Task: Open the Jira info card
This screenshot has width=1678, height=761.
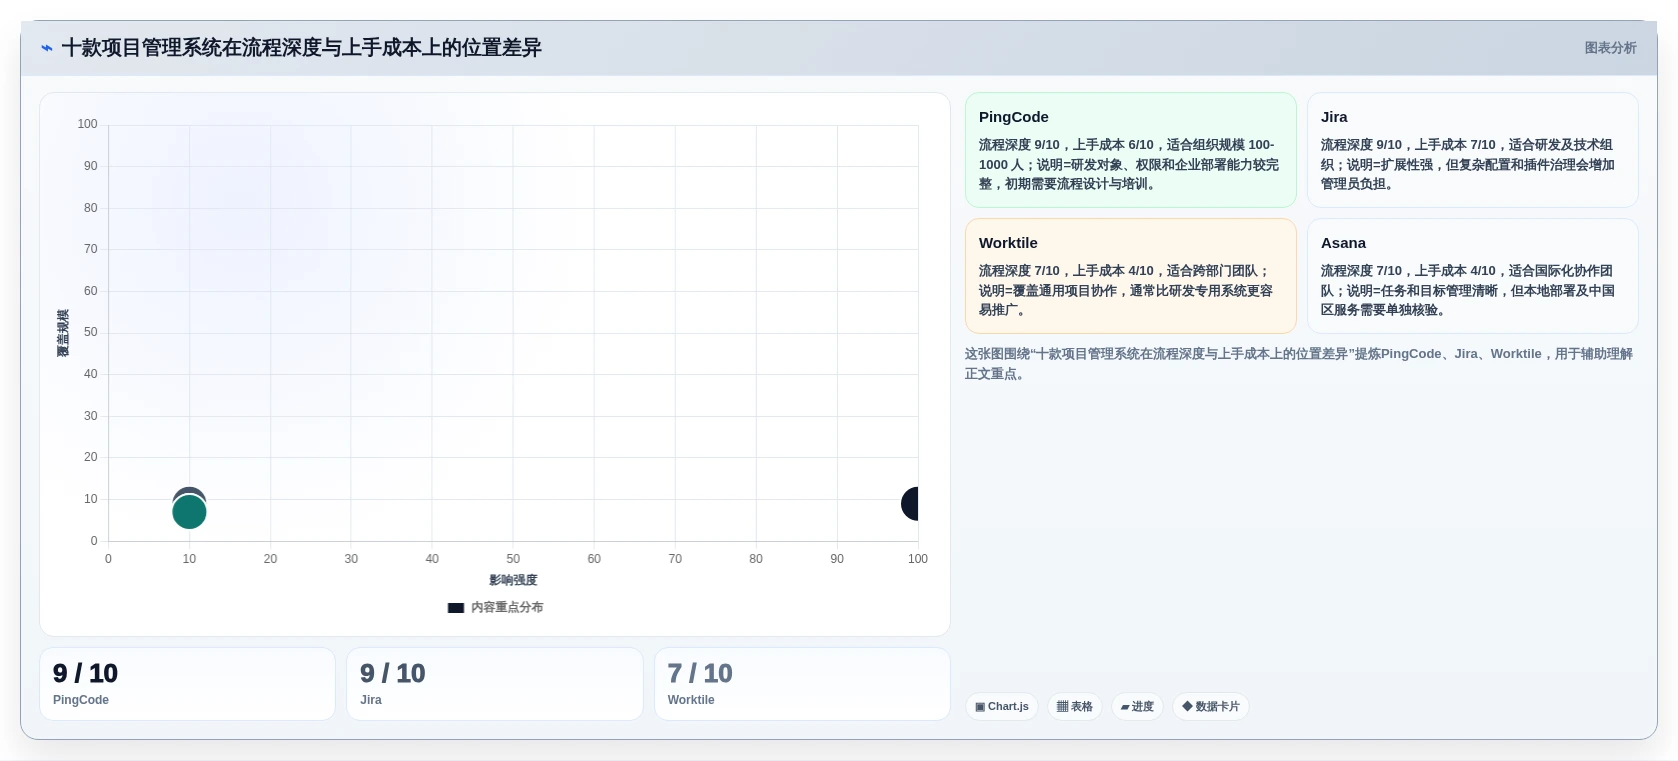Action: tap(1473, 150)
